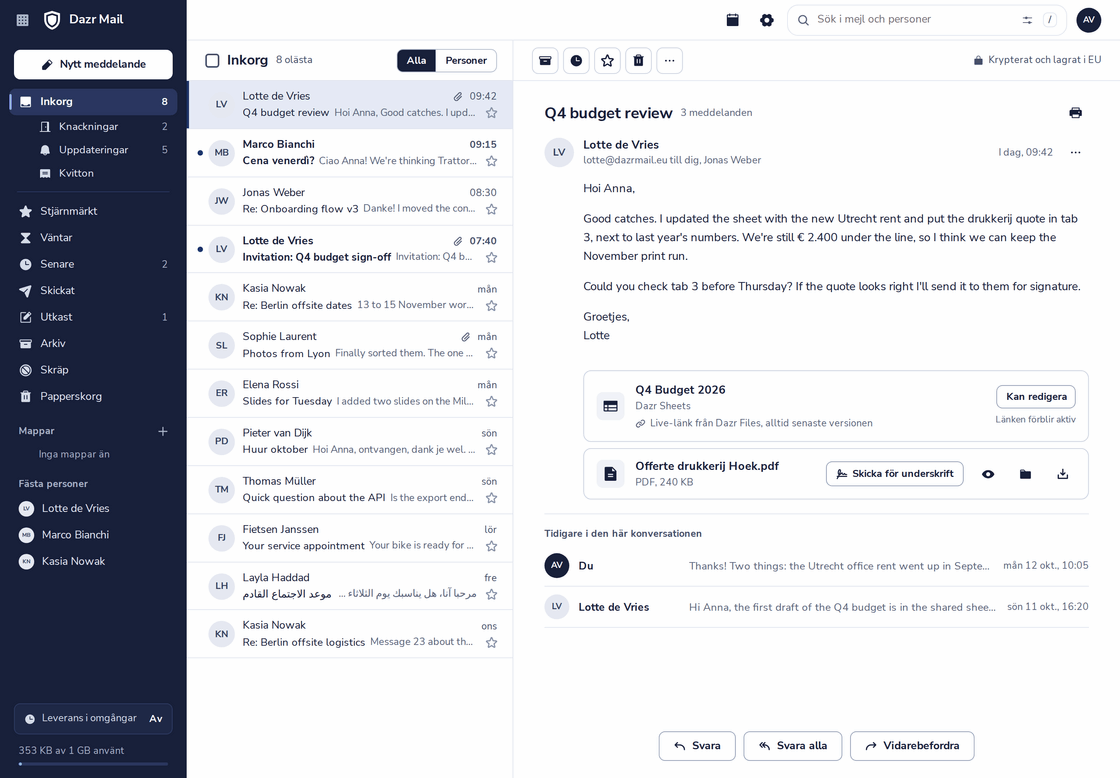This screenshot has height=778, width=1120.
Task: Star Layla Haddad email
Action: [491, 594]
